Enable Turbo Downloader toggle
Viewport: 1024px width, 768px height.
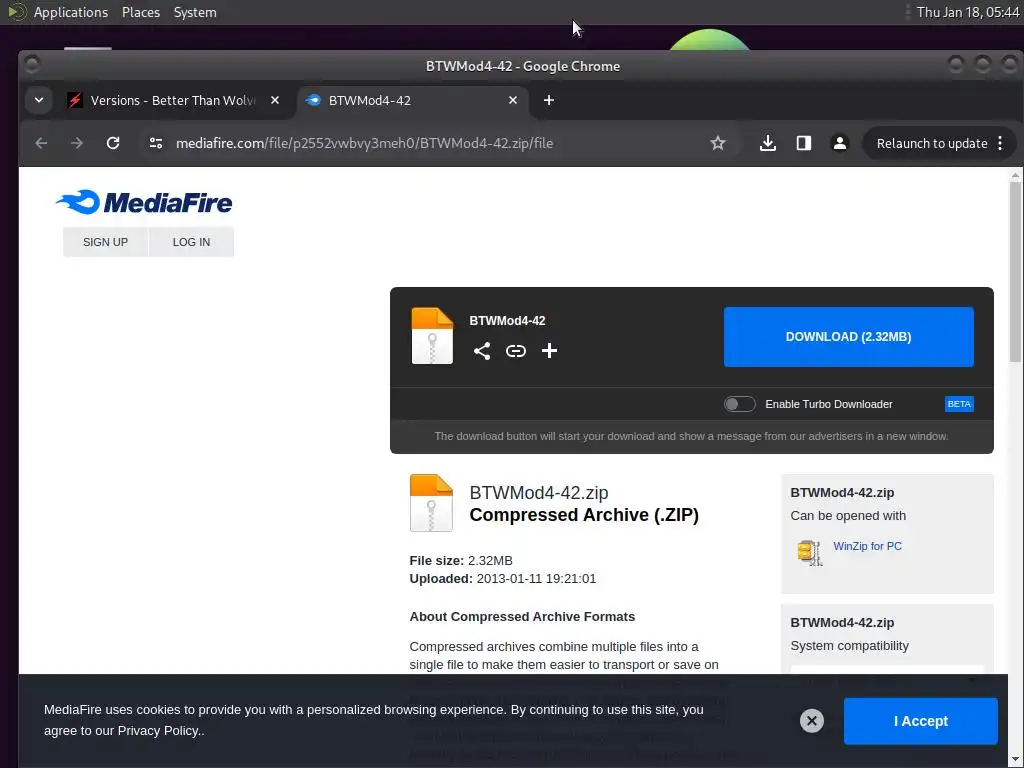point(739,404)
